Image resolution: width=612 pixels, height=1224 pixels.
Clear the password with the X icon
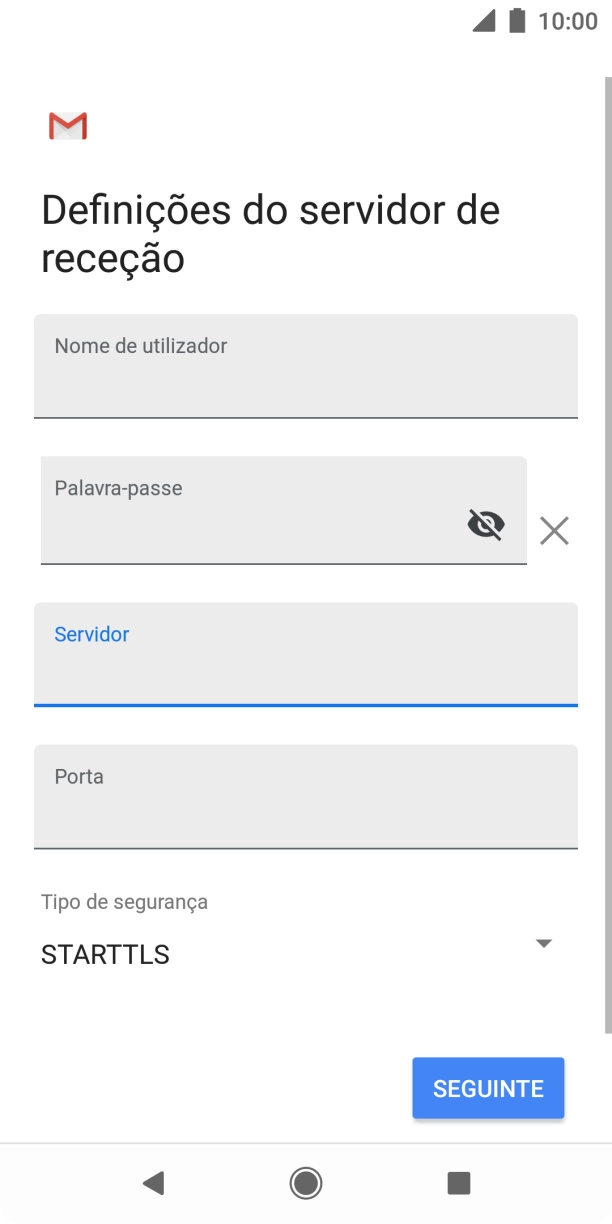(554, 531)
